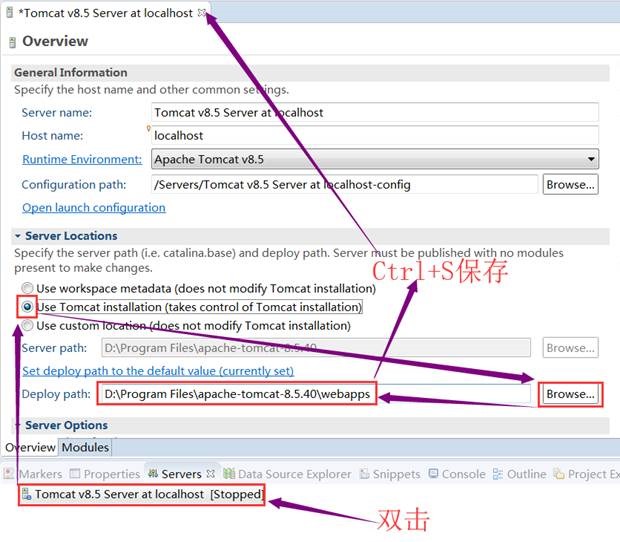Browse for the Deploy path
The height and width of the screenshot is (542, 620).
tap(570, 394)
